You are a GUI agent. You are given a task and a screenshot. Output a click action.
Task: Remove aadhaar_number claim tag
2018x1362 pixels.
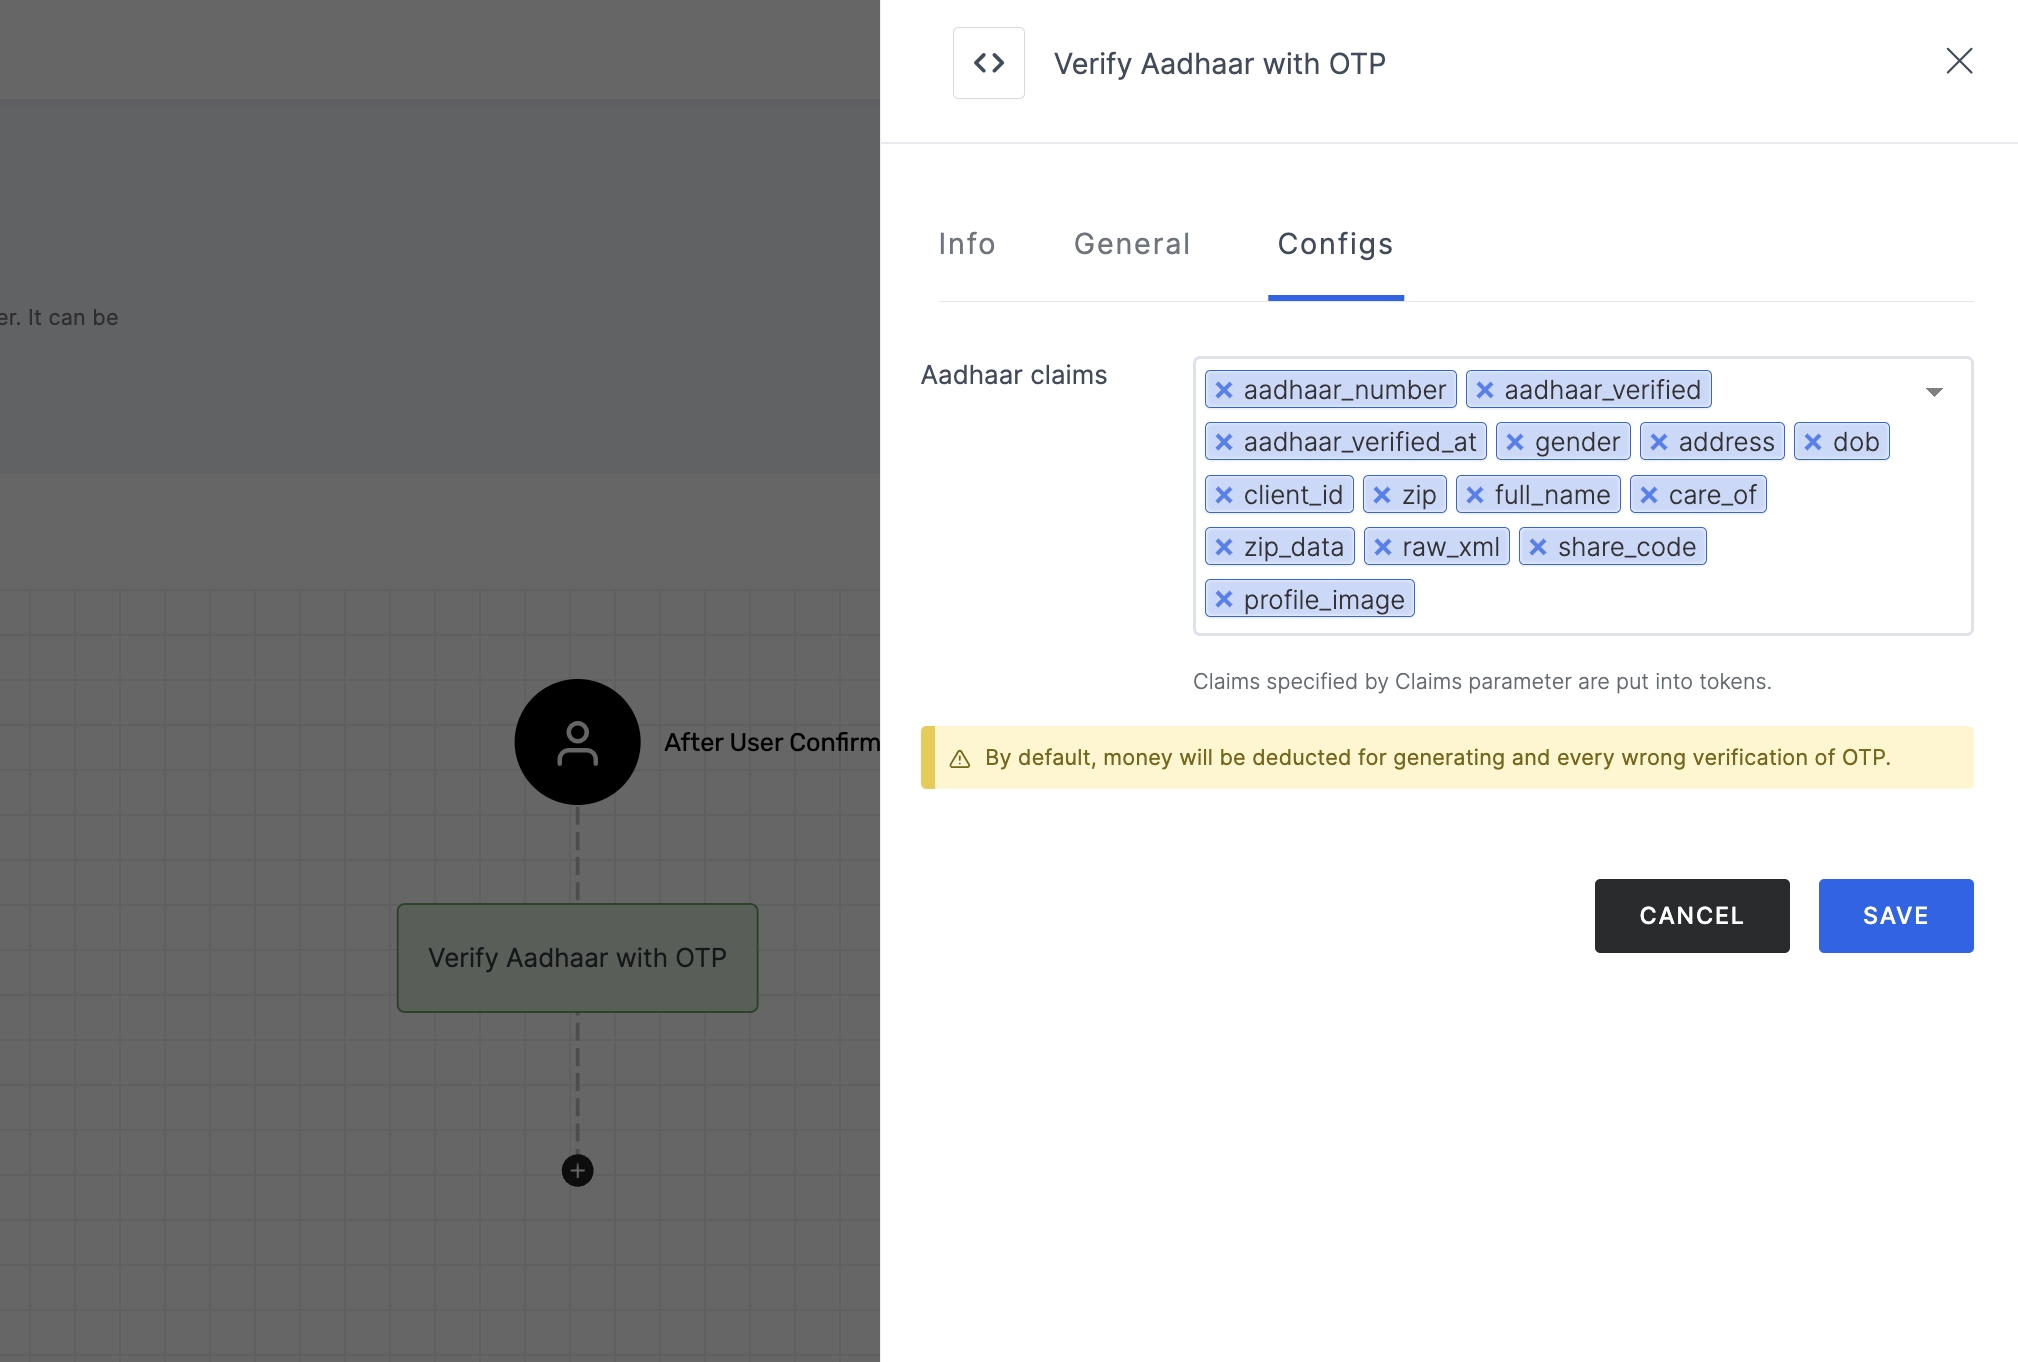pos(1225,389)
